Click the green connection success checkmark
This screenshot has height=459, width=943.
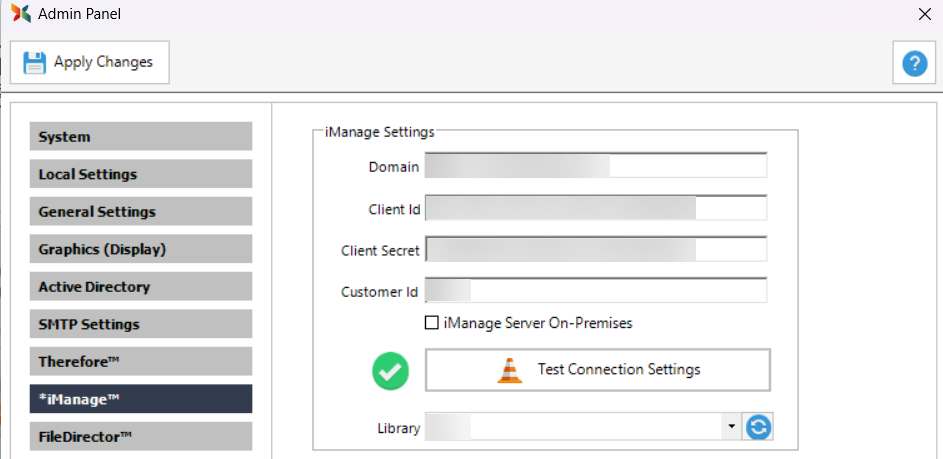391,370
